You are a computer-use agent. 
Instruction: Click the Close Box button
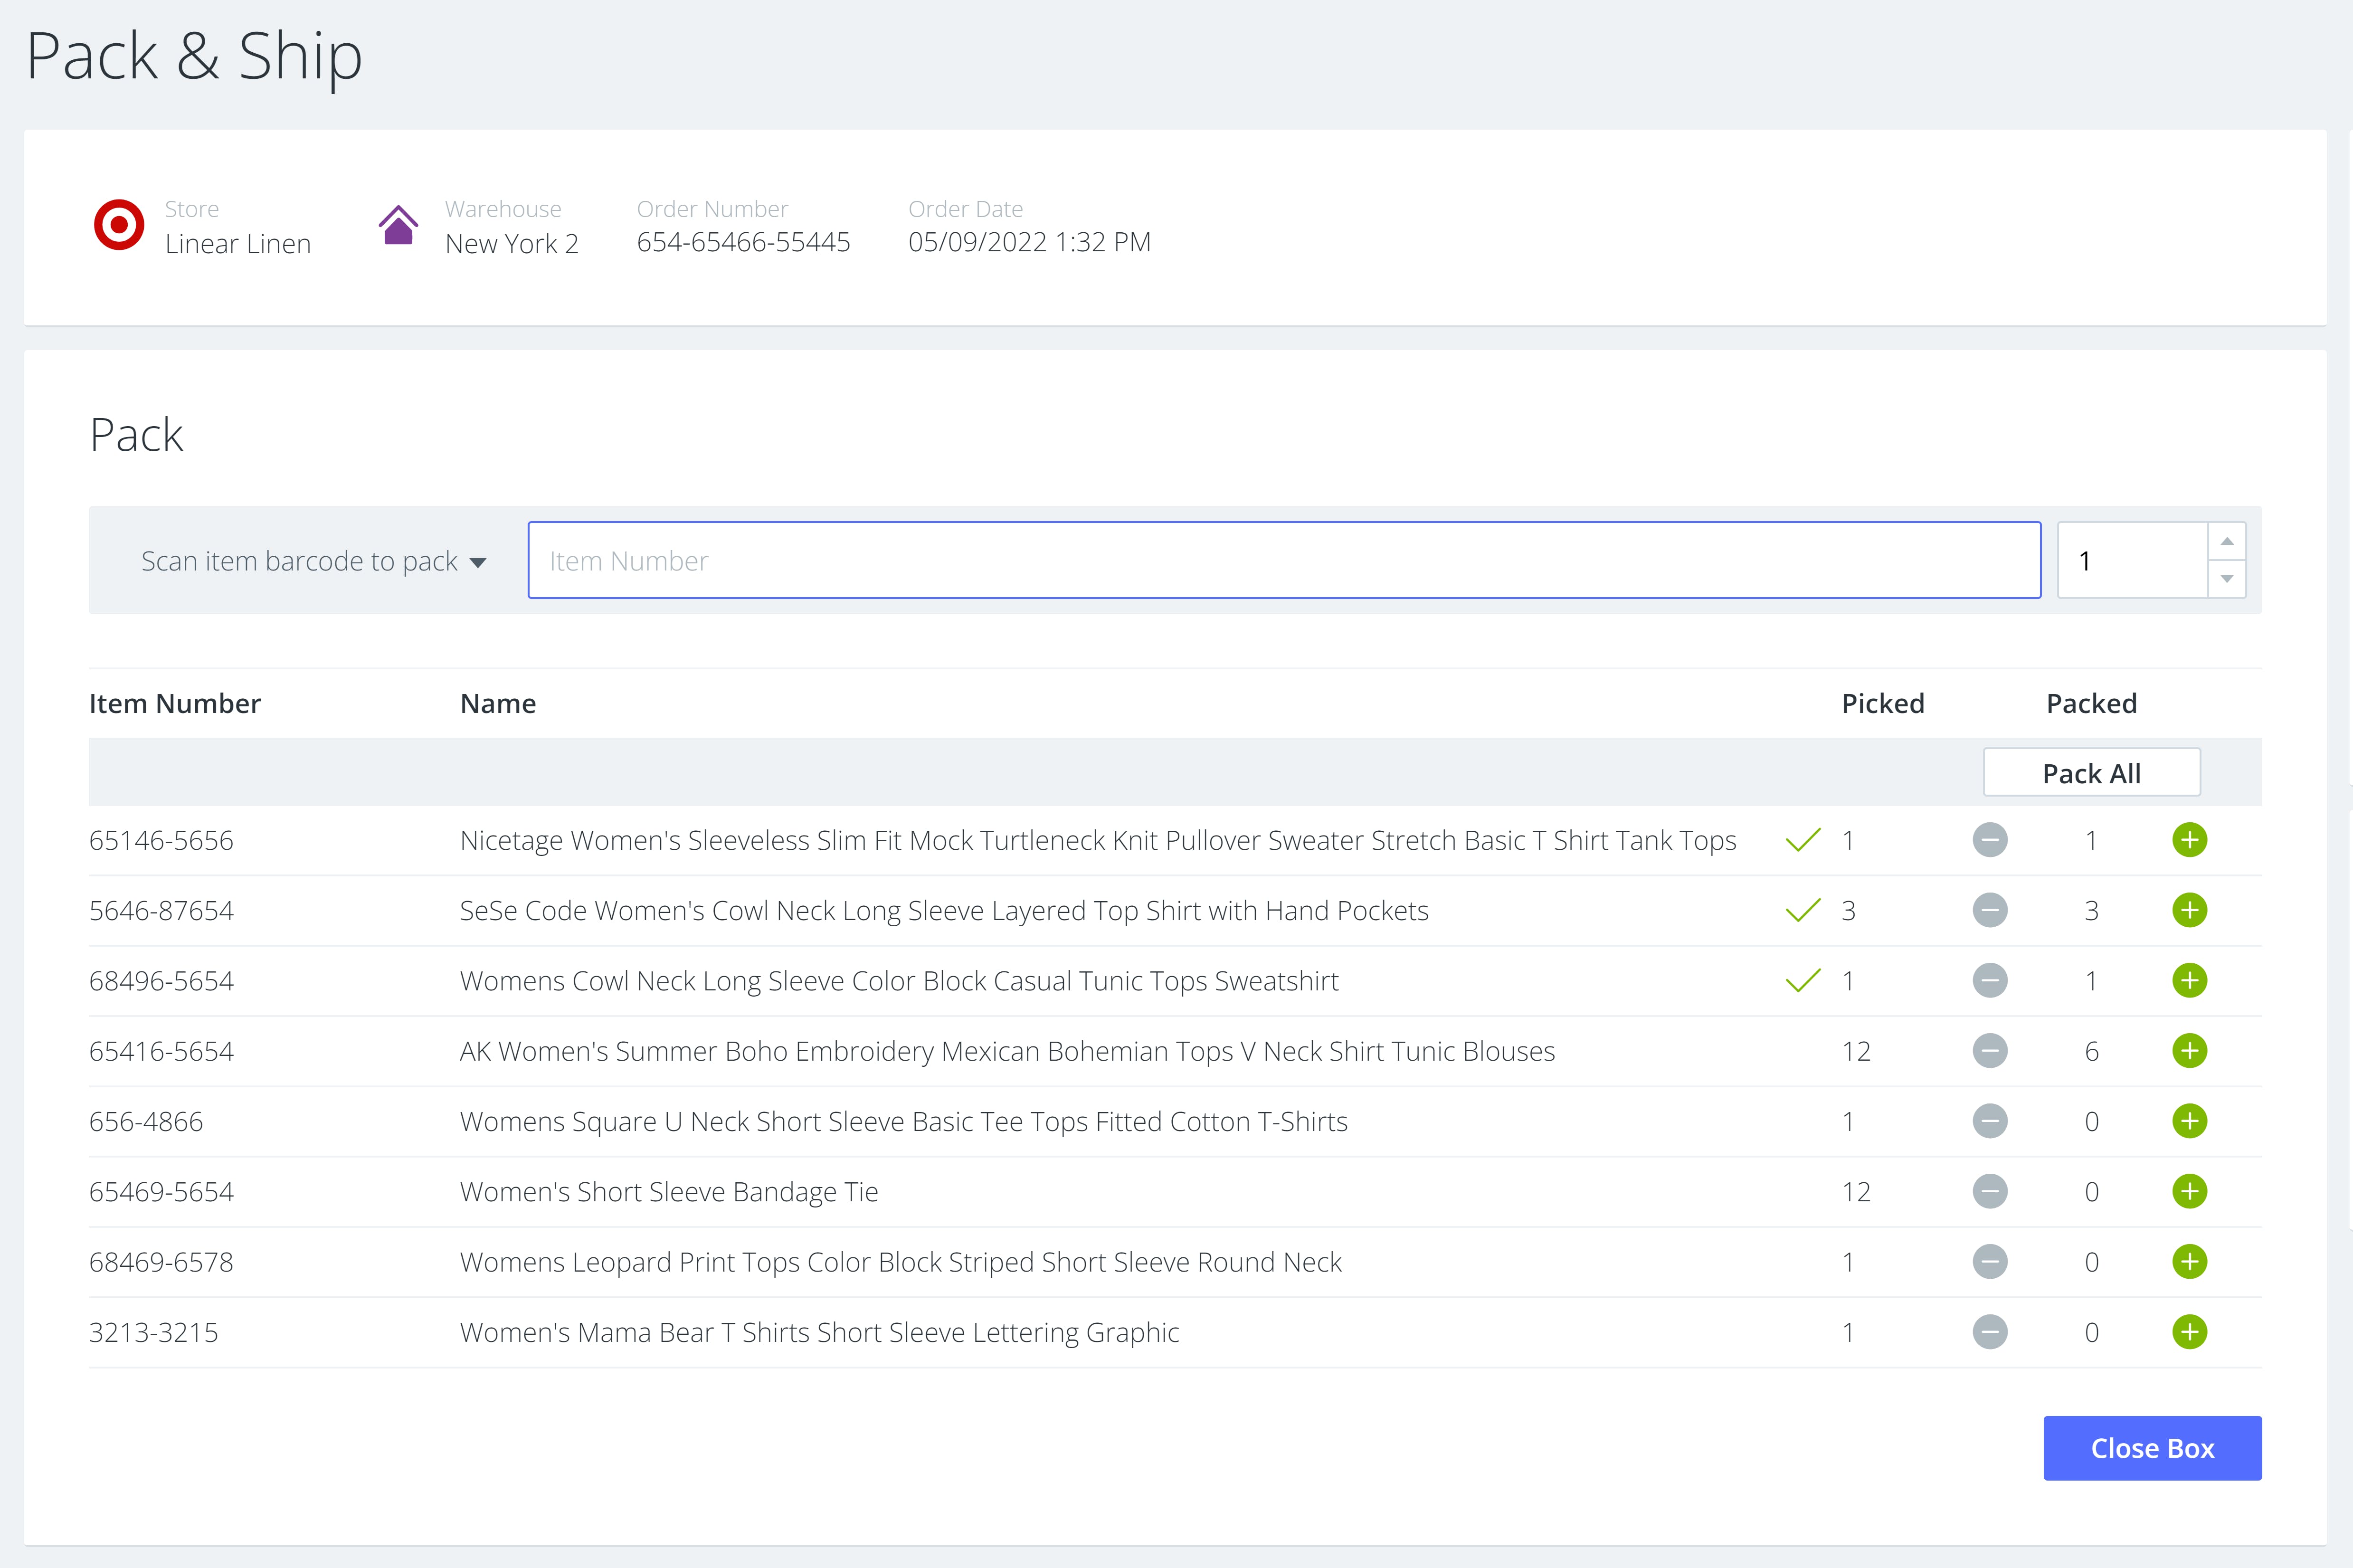coord(2152,1448)
